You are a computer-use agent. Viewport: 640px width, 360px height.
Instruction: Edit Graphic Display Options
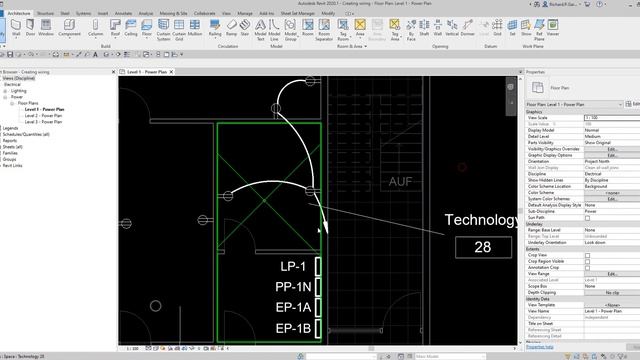pyautogui.click(x=612, y=155)
